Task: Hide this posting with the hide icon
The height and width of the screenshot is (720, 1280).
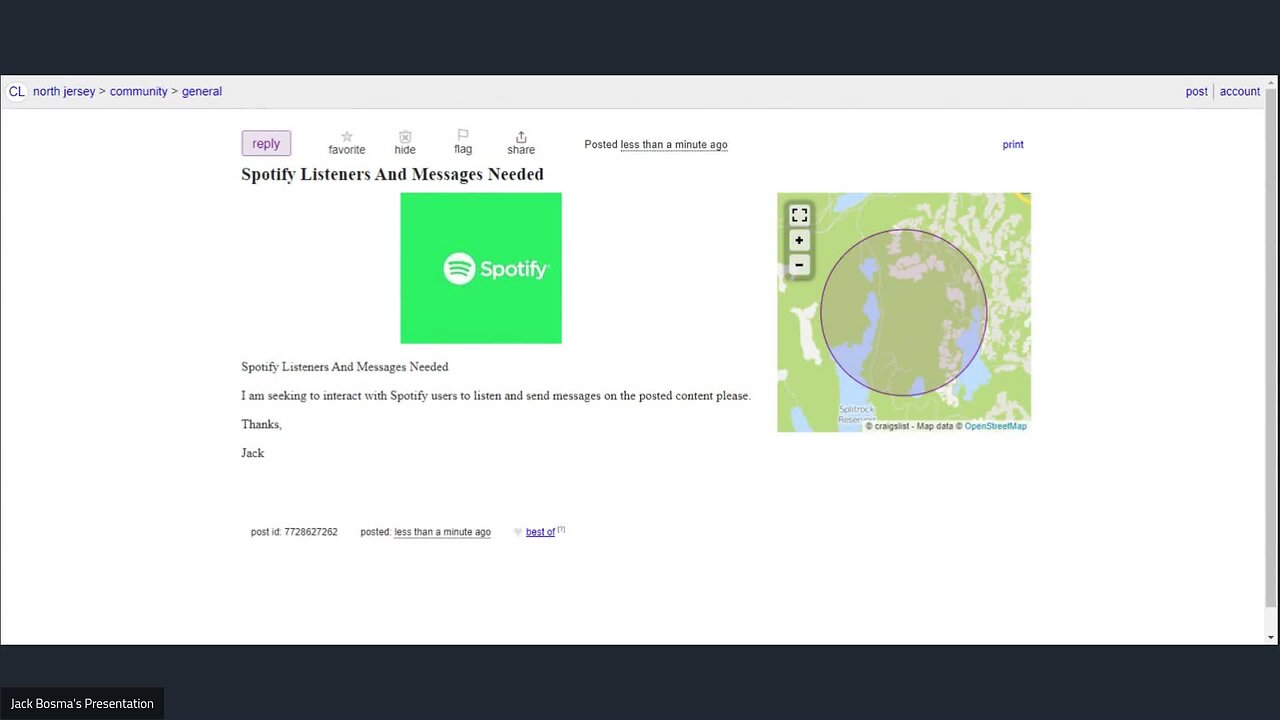Action: [405, 143]
